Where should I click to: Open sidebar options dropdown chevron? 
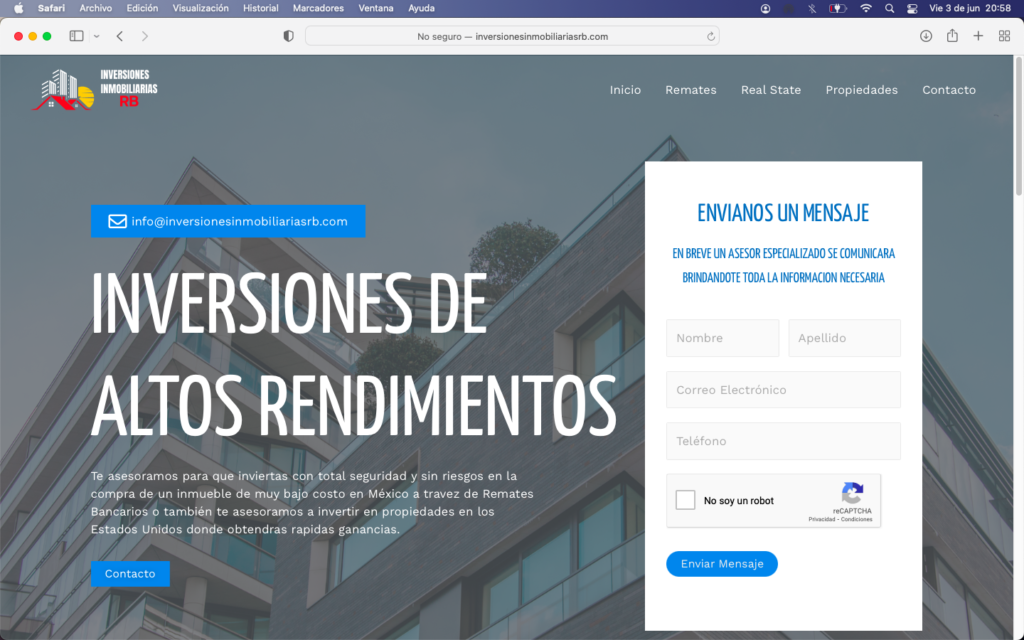click(97, 36)
